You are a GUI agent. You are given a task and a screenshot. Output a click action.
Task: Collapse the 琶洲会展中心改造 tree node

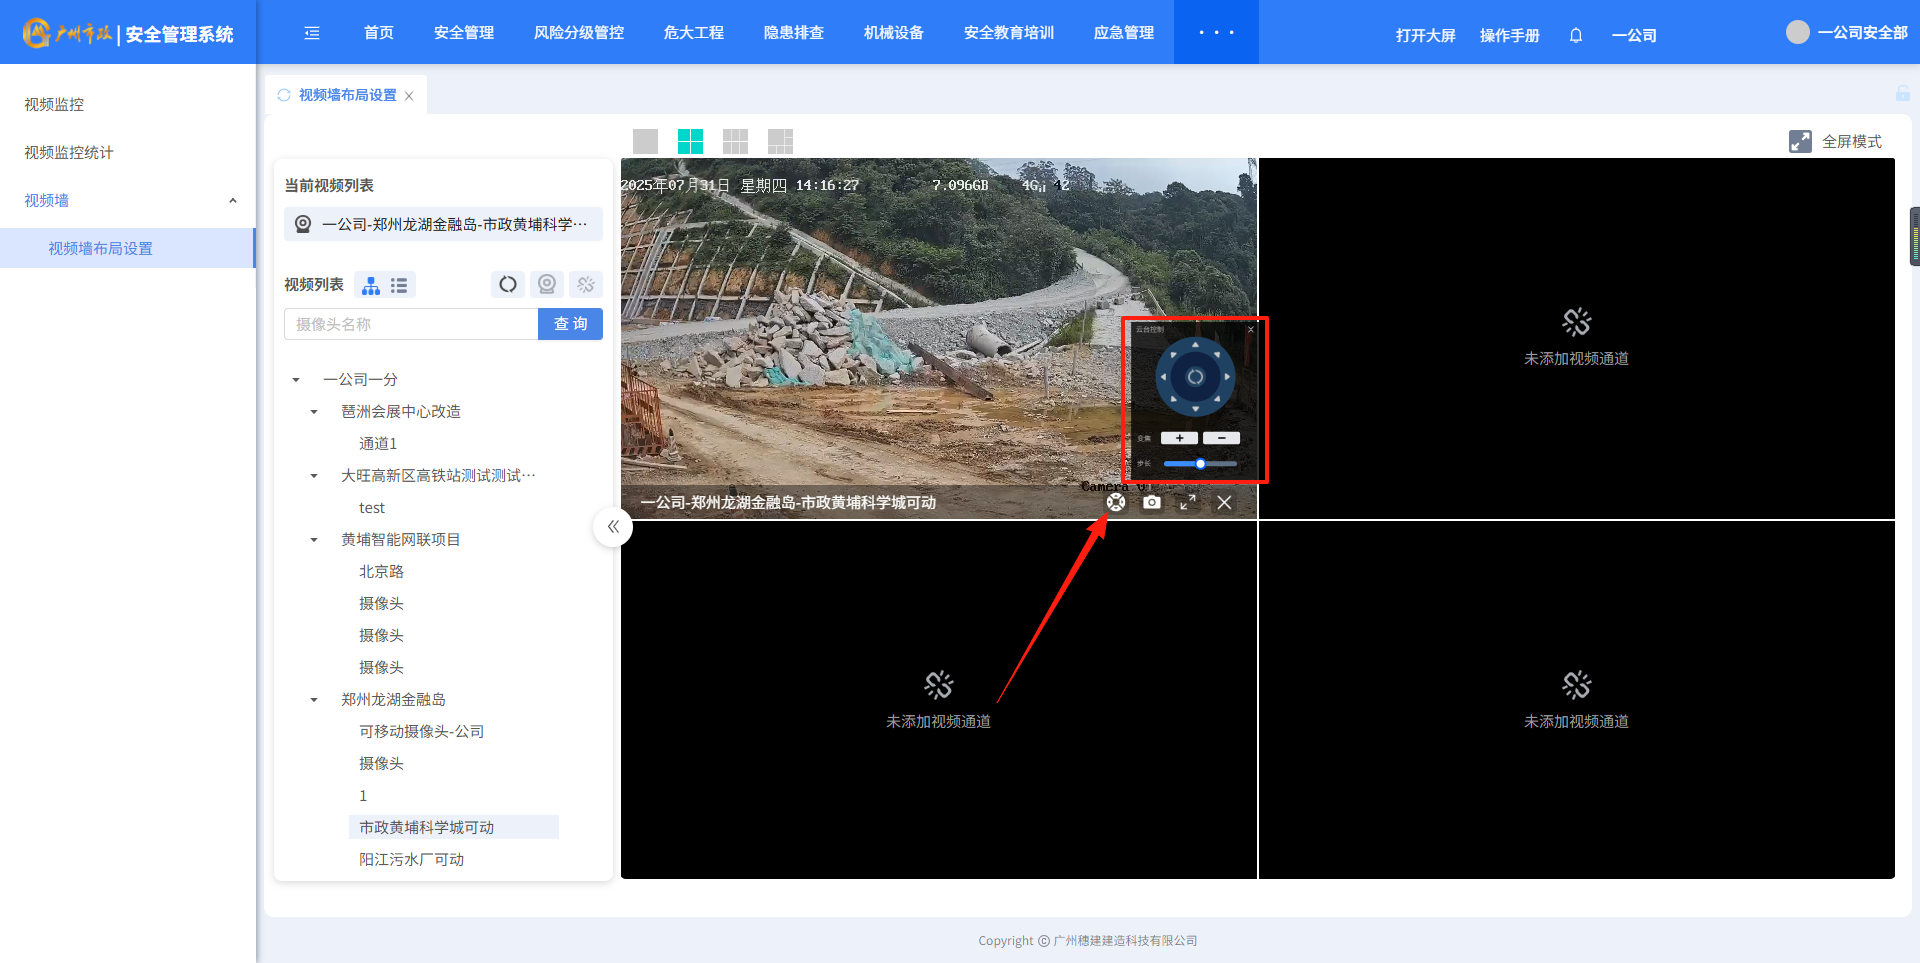[x=314, y=412]
